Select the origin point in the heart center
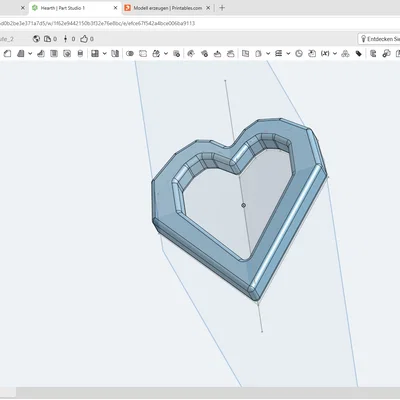This screenshot has width=400, height=400. (243, 205)
